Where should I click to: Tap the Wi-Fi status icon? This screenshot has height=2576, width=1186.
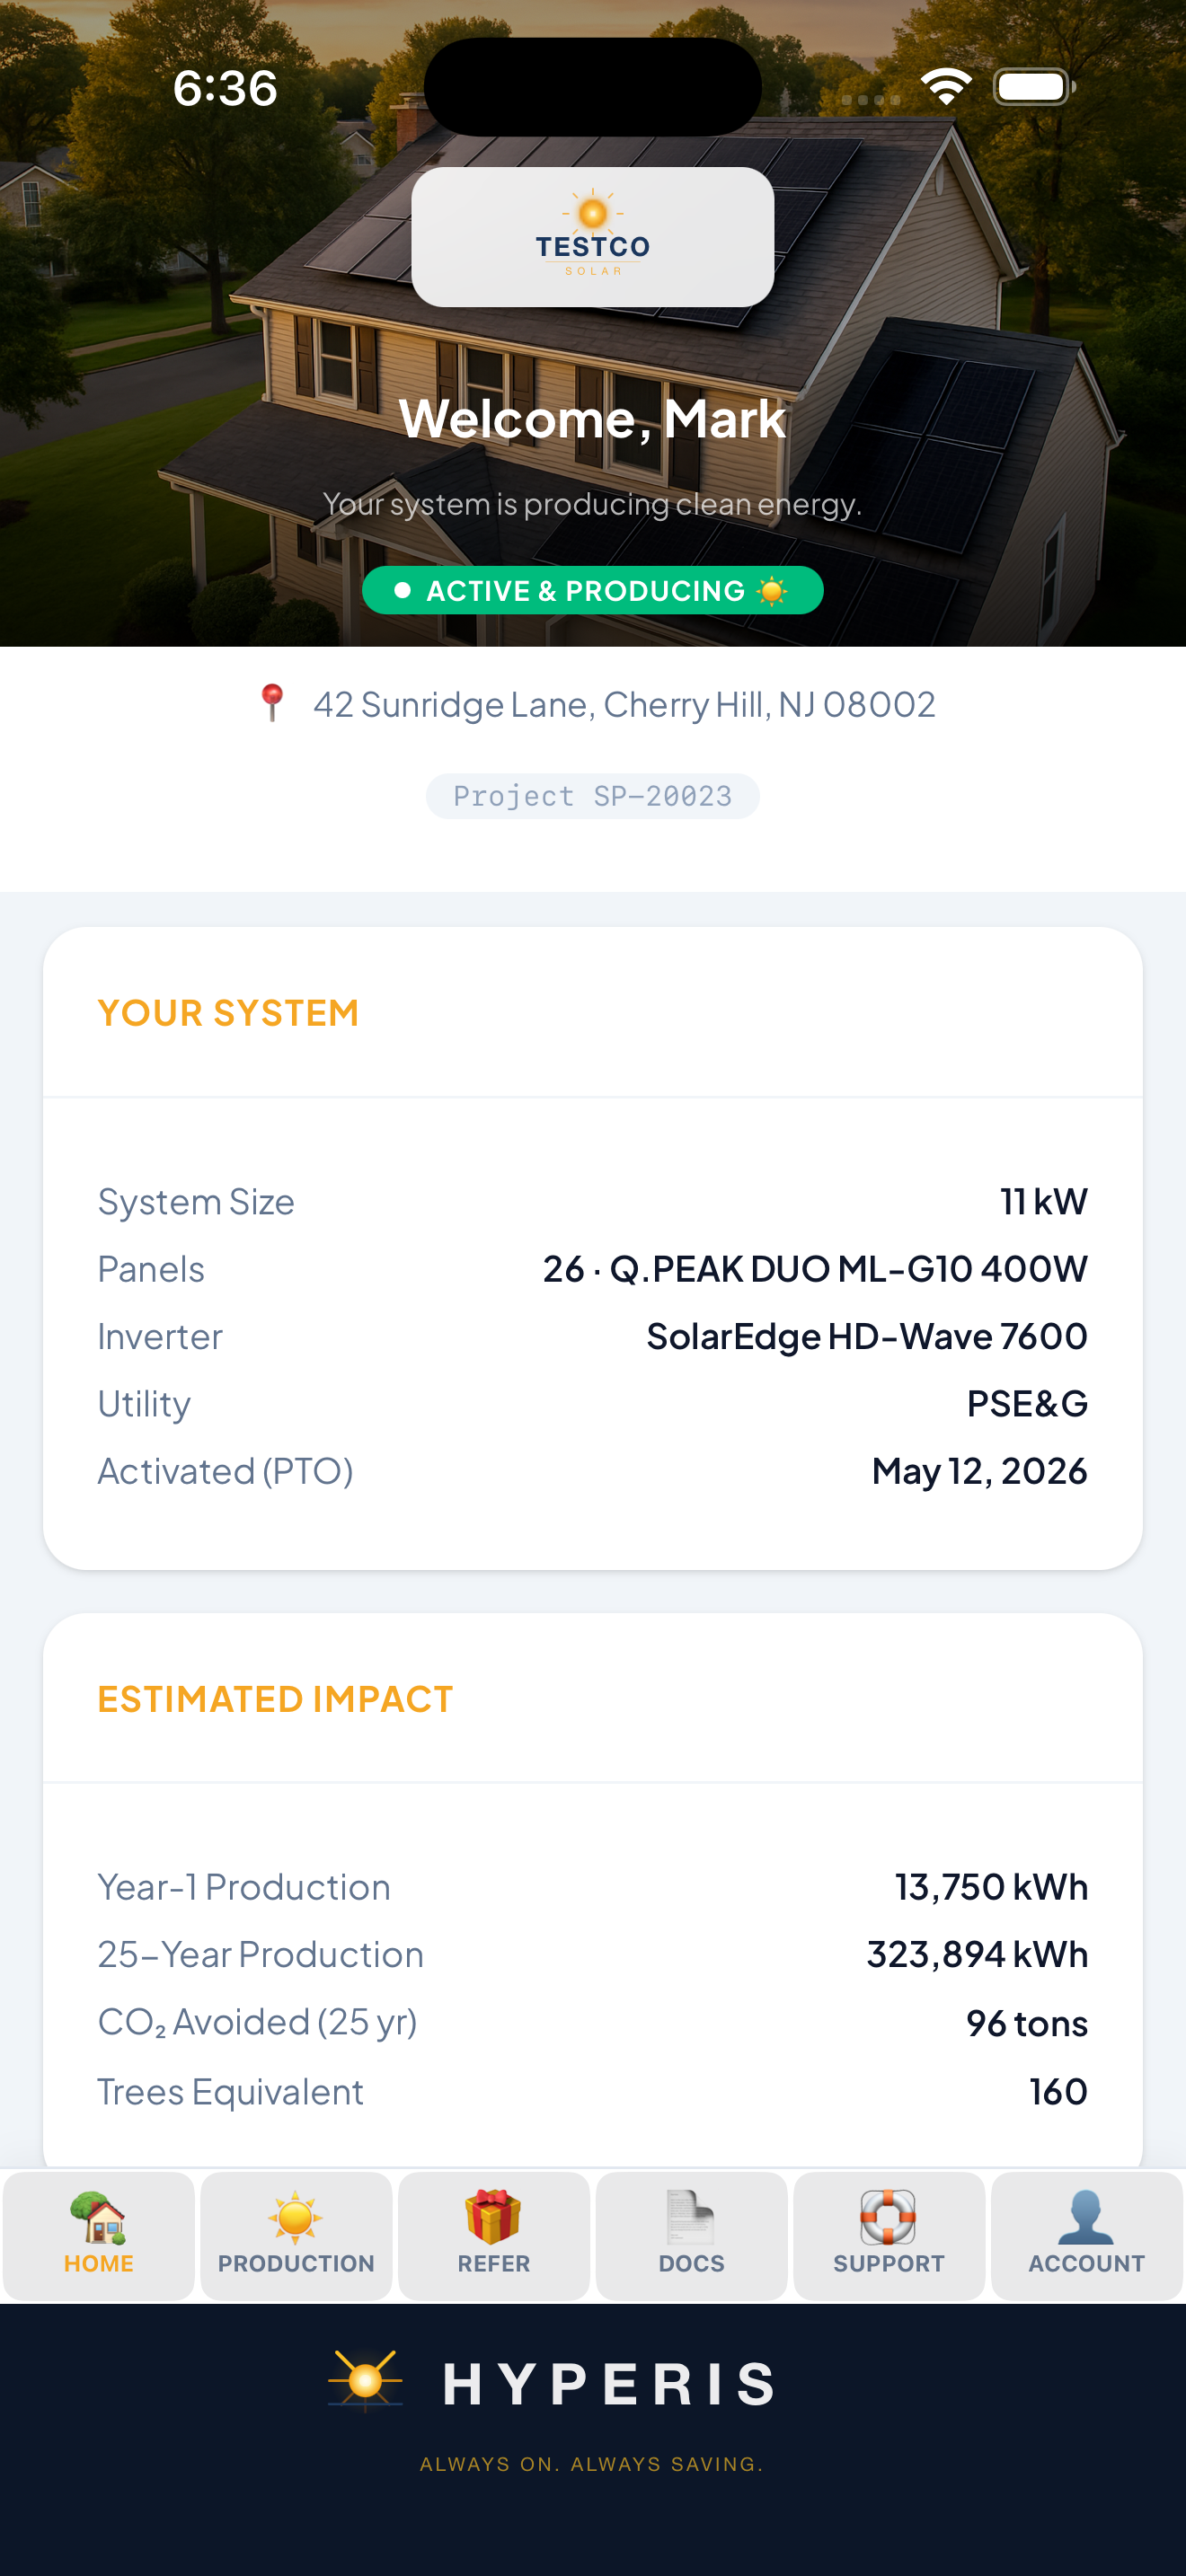tap(946, 87)
